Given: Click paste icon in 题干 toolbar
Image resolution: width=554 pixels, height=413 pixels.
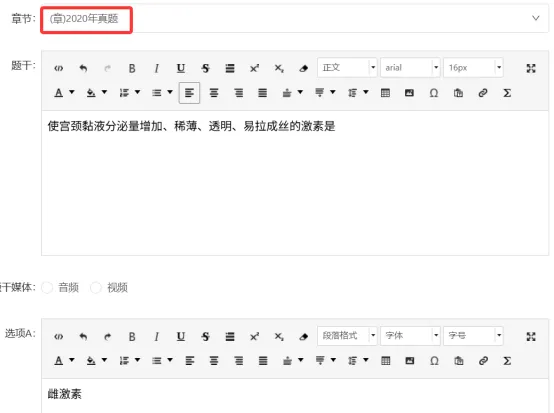Looking at the screenshot, I should [458, 93].
